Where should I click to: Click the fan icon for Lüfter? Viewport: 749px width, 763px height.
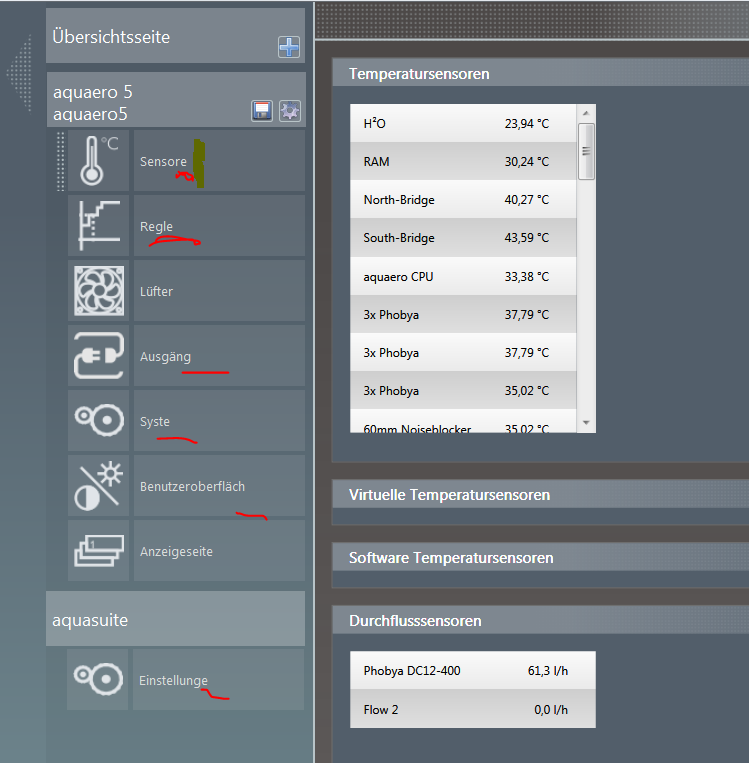tap(98, 291)
